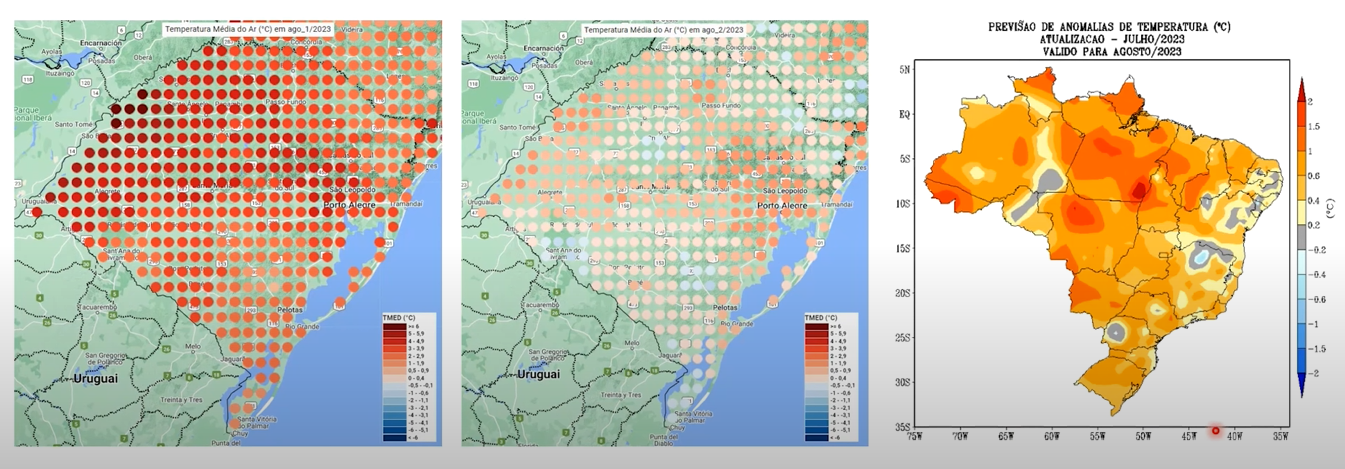The height and width of the screenshot is (469, 1345).
Task: Select Porto Alegre on the middle map
Action: click(x=782, y=205)
